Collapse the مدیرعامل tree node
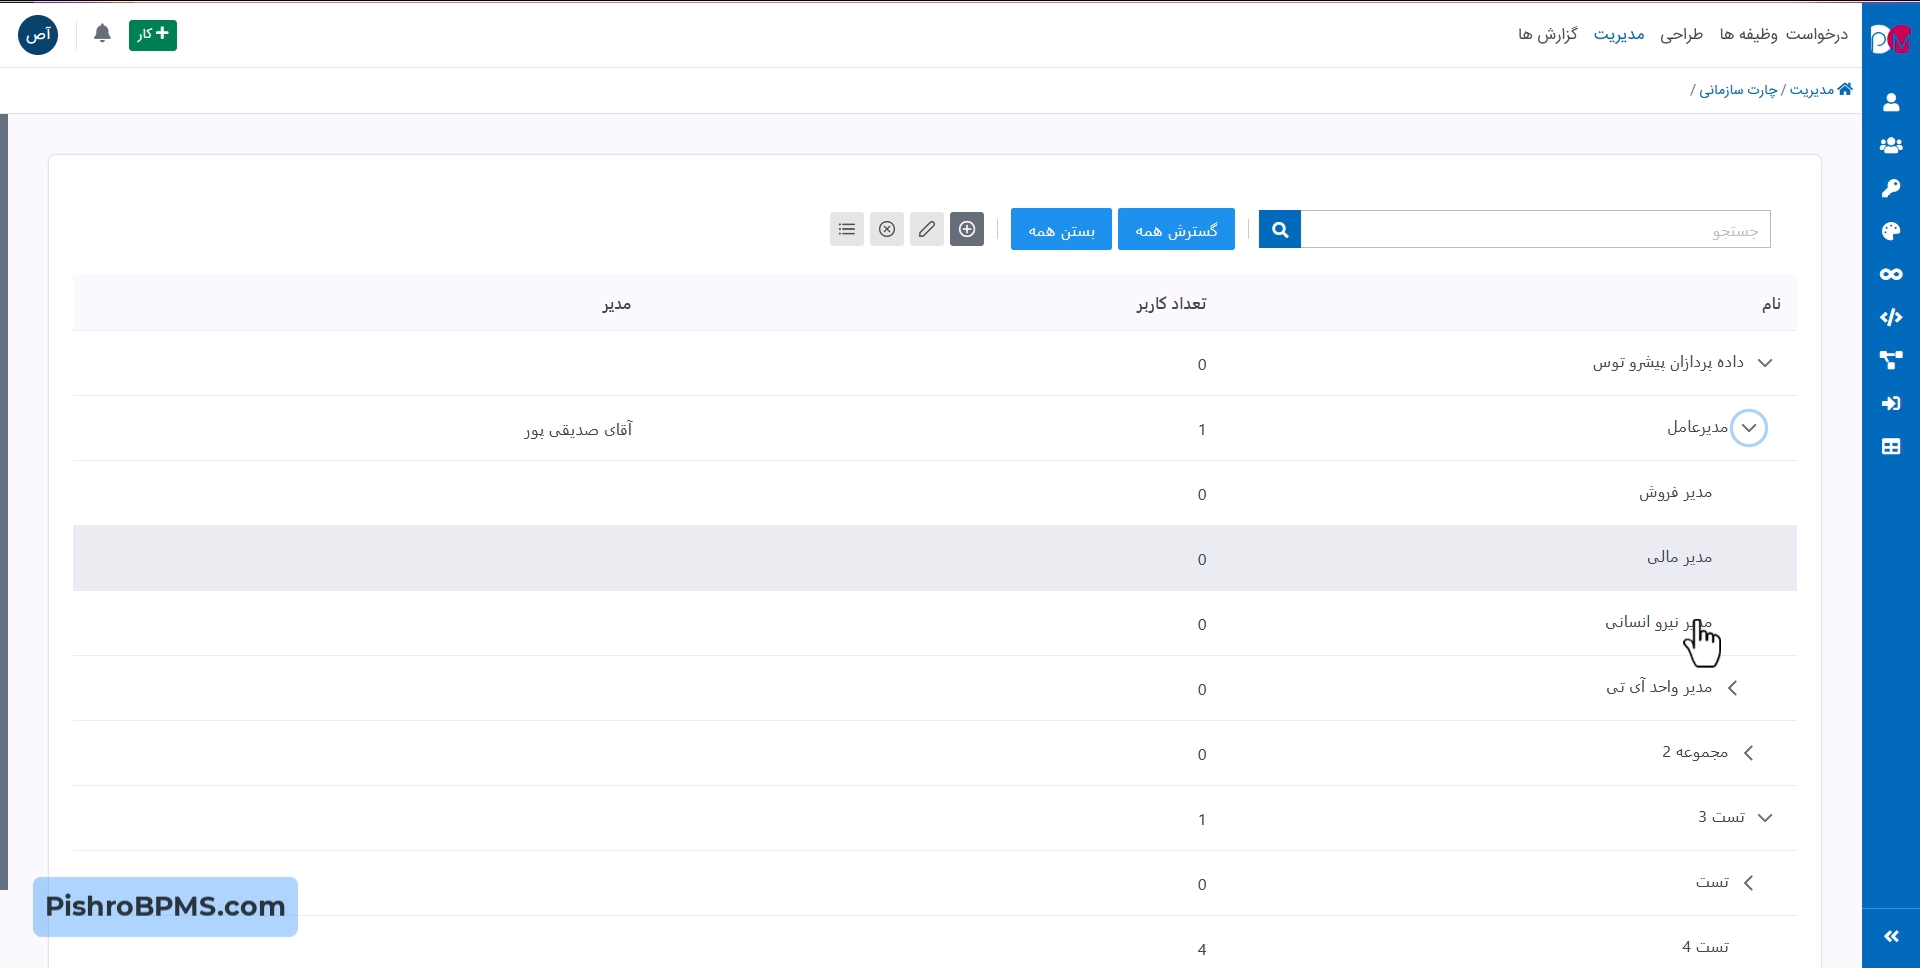 point(1748,428)
